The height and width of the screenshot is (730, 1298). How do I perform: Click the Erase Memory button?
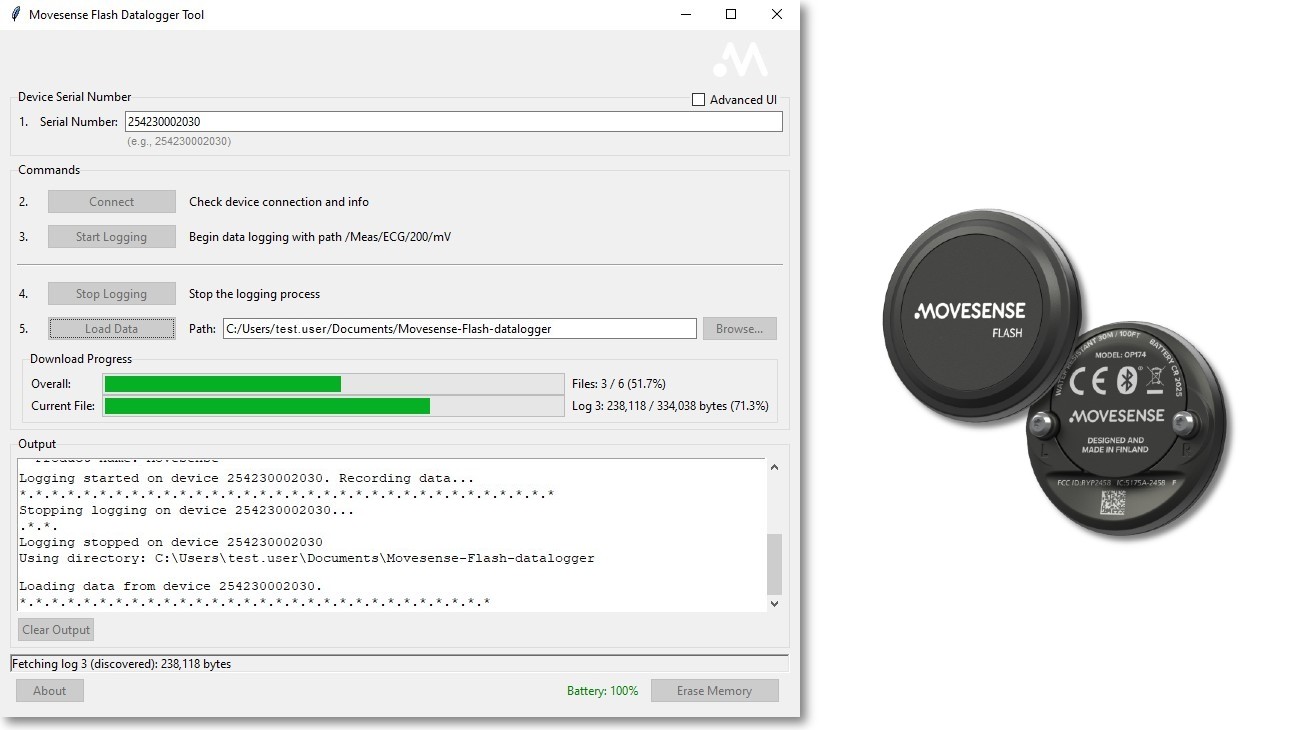point(714,691)
